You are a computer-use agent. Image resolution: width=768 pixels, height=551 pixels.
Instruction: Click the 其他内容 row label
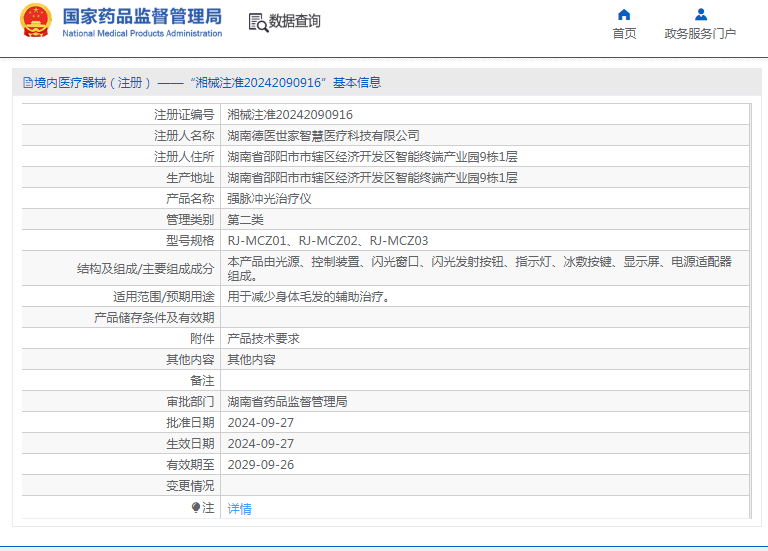(x=190, y=359)
